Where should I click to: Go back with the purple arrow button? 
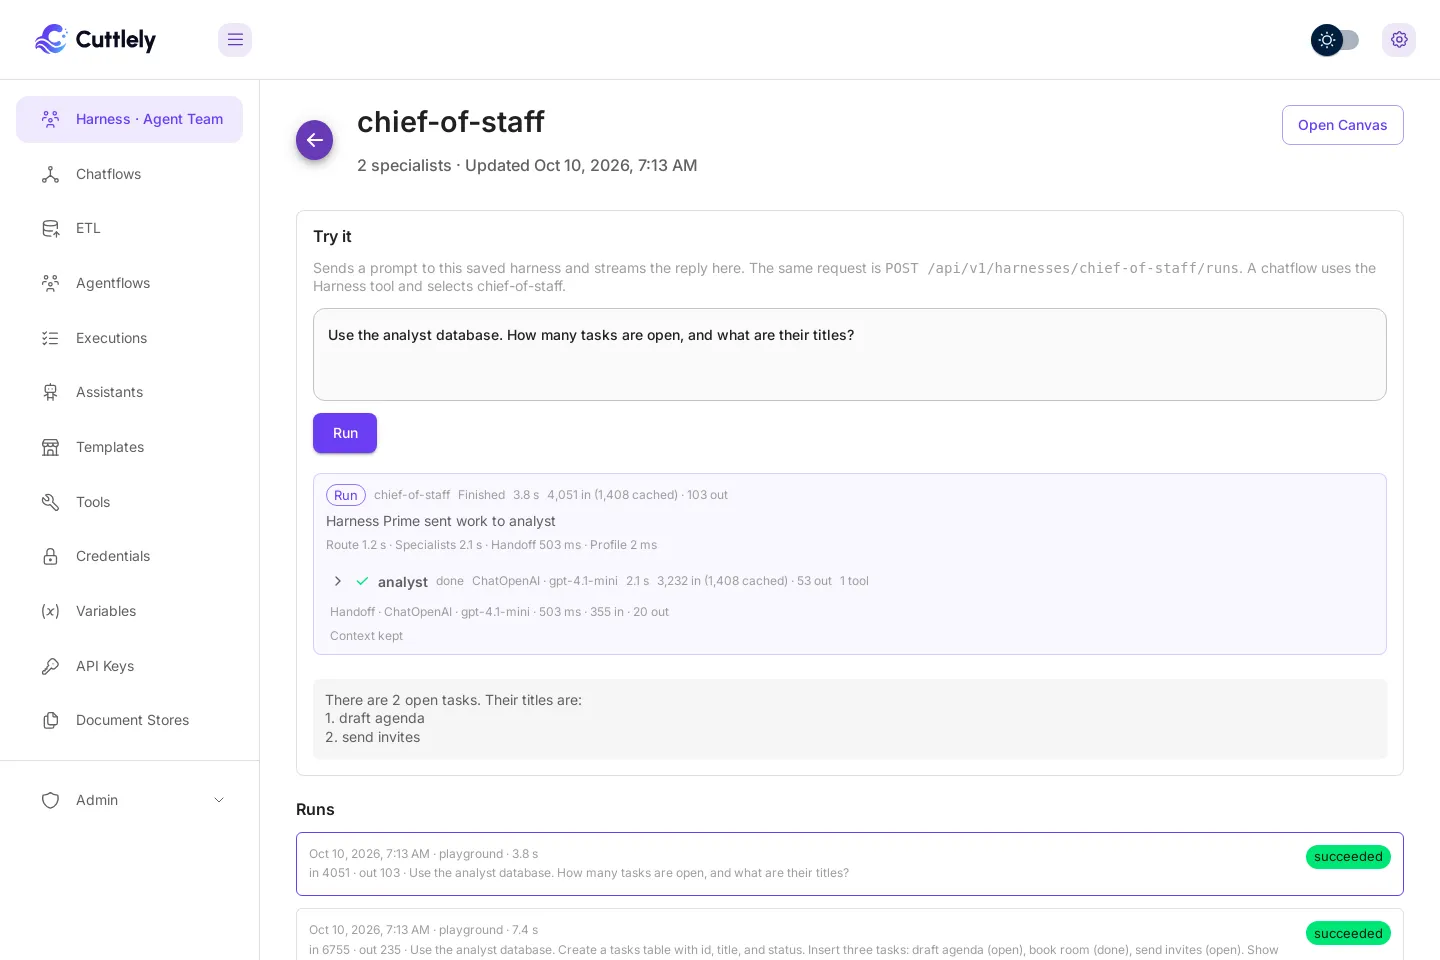coord(314,140)
